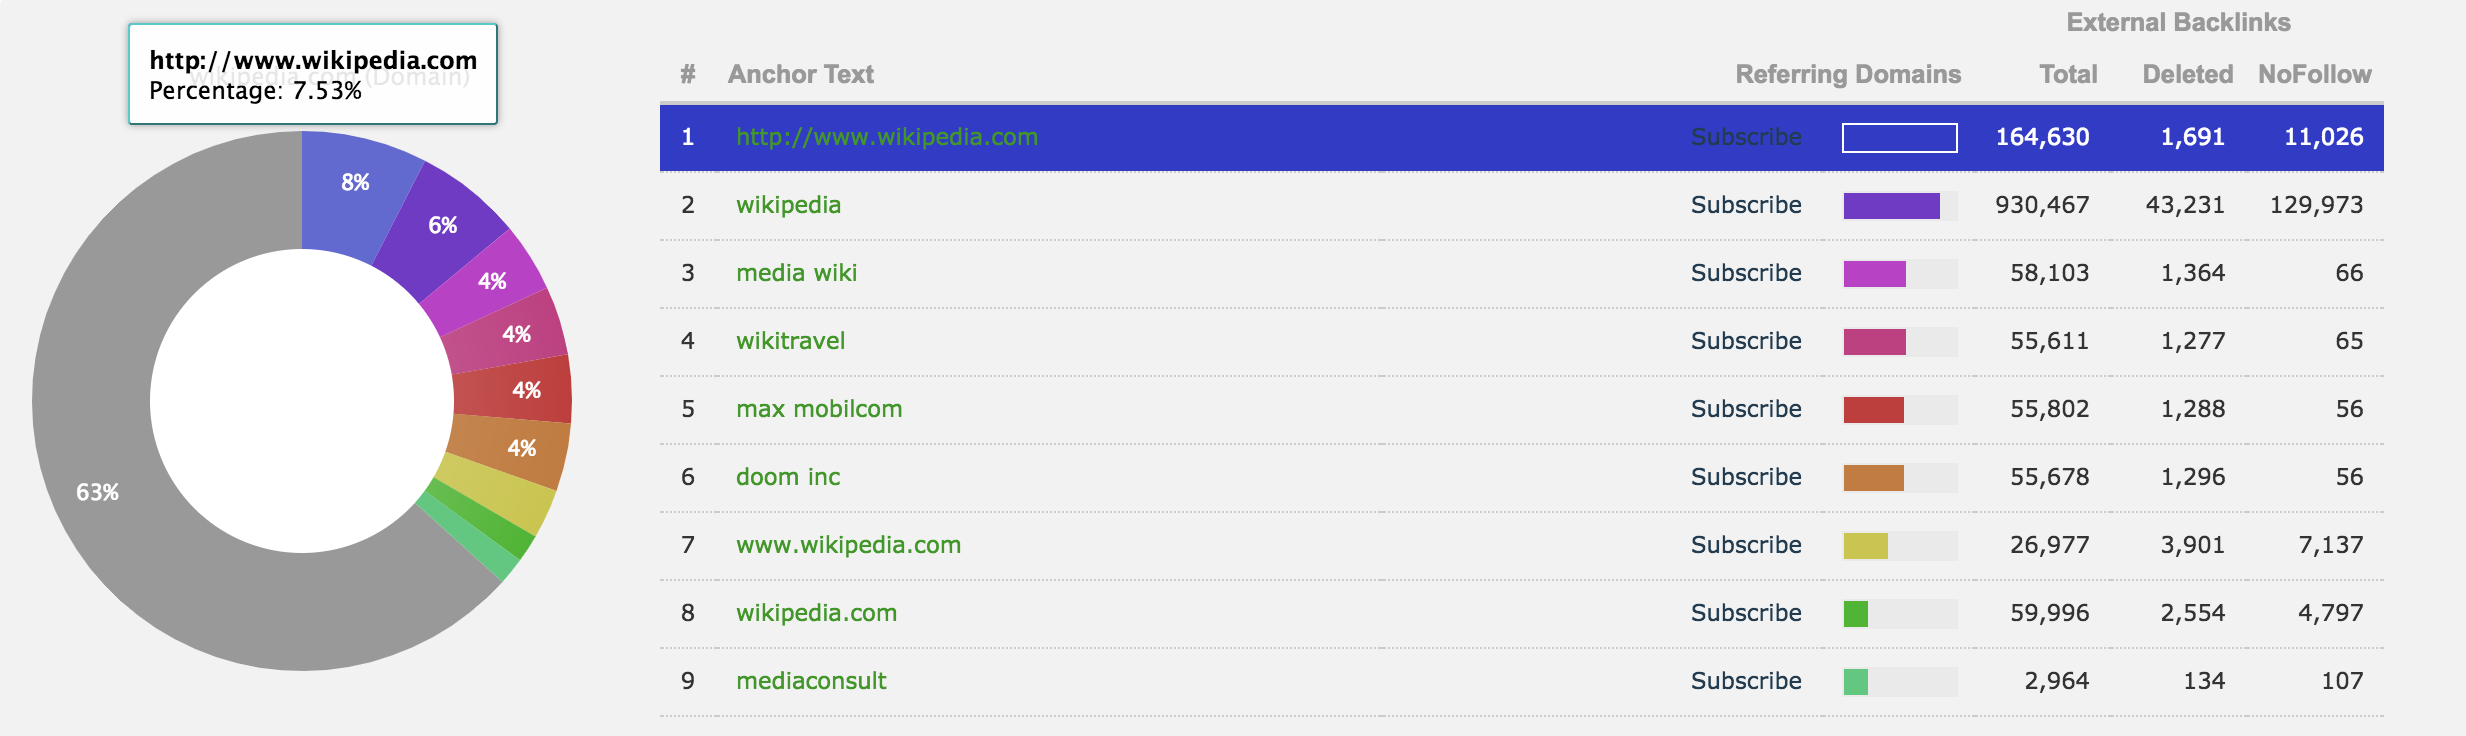Image resolution: width=2466 pixels, height=736 pixels.
Task: Click the empty referring domains bar on row 1
Action: (1897, 137)
